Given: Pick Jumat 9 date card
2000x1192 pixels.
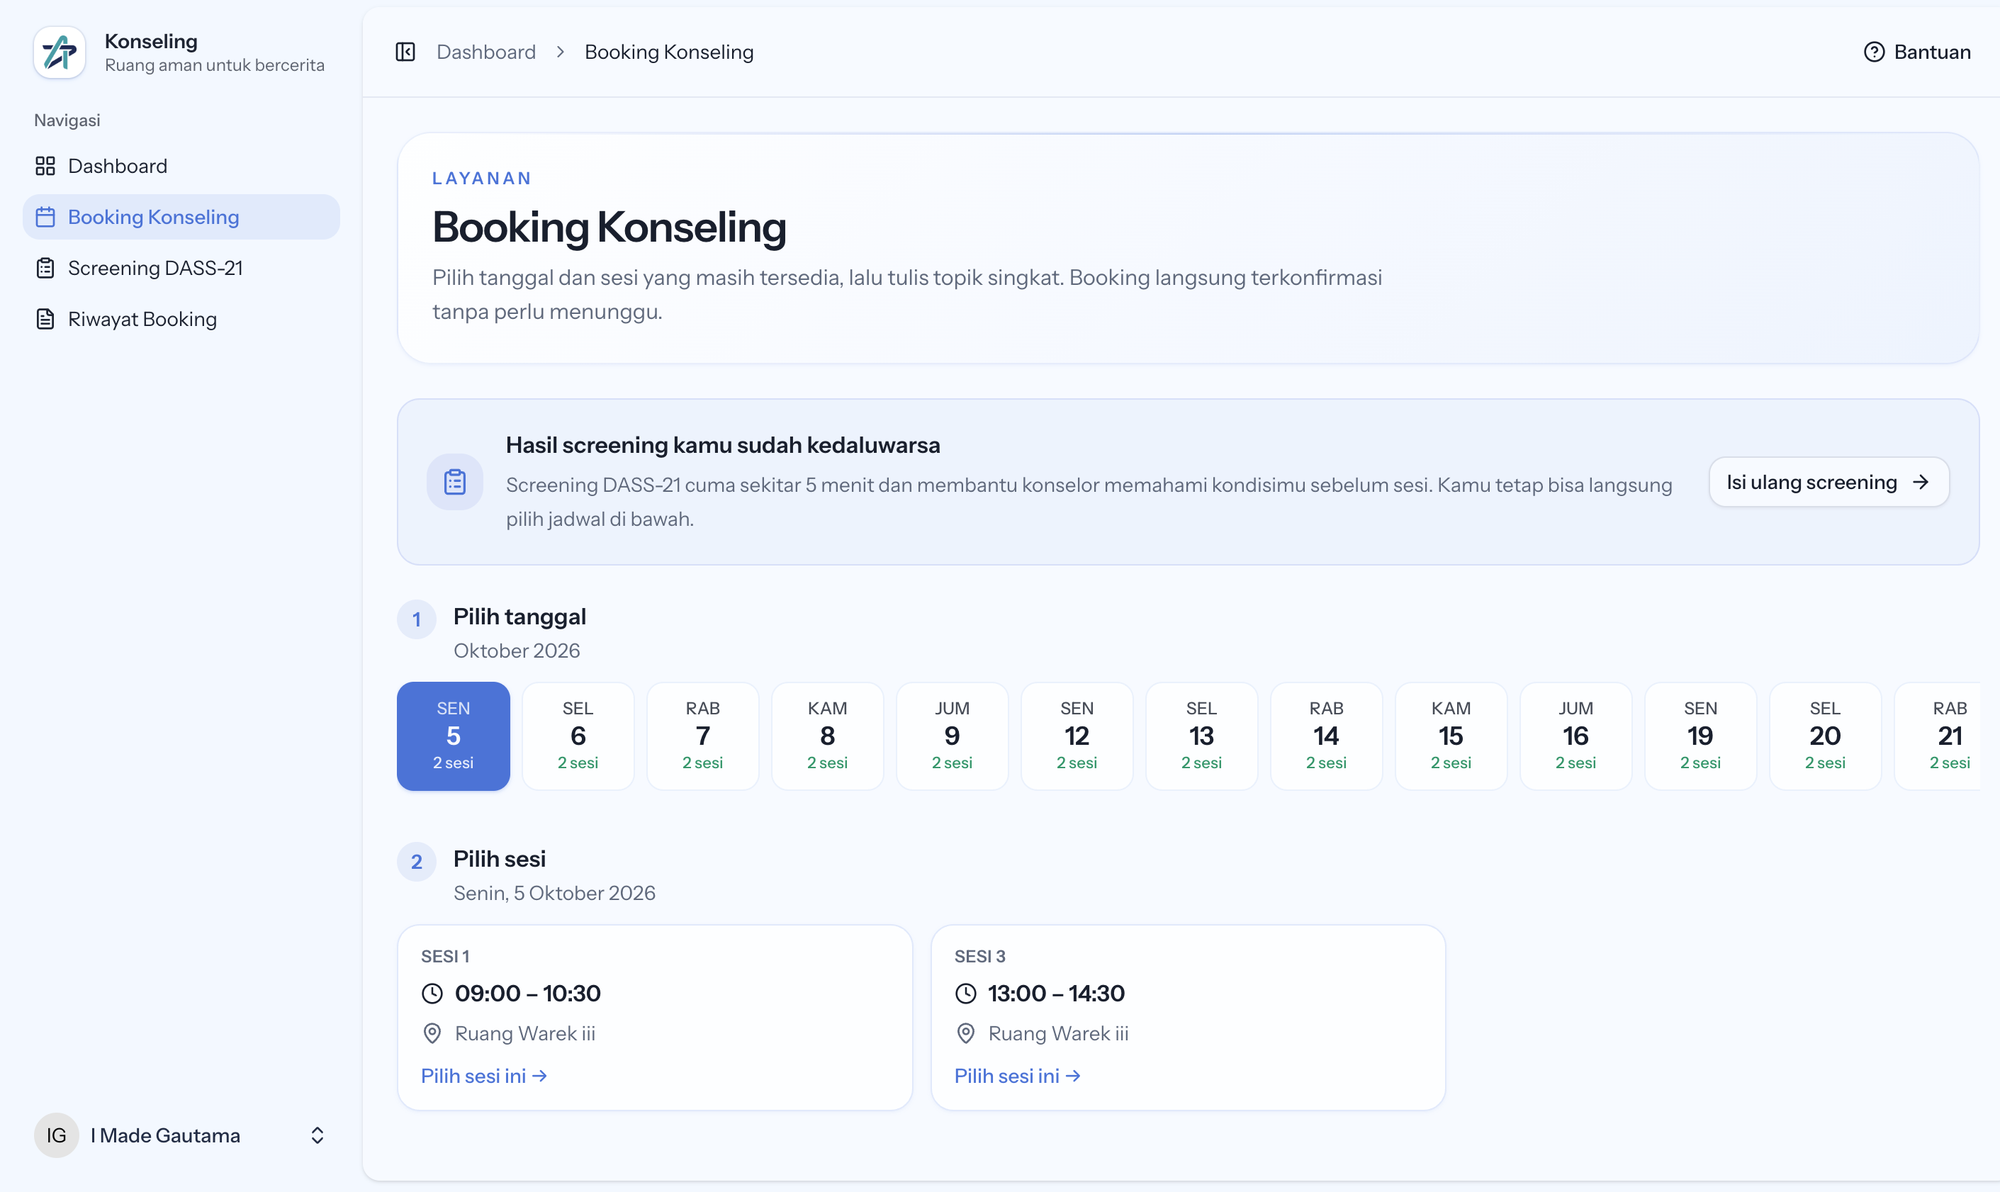Looking at the screenshot, I should 952,736.
